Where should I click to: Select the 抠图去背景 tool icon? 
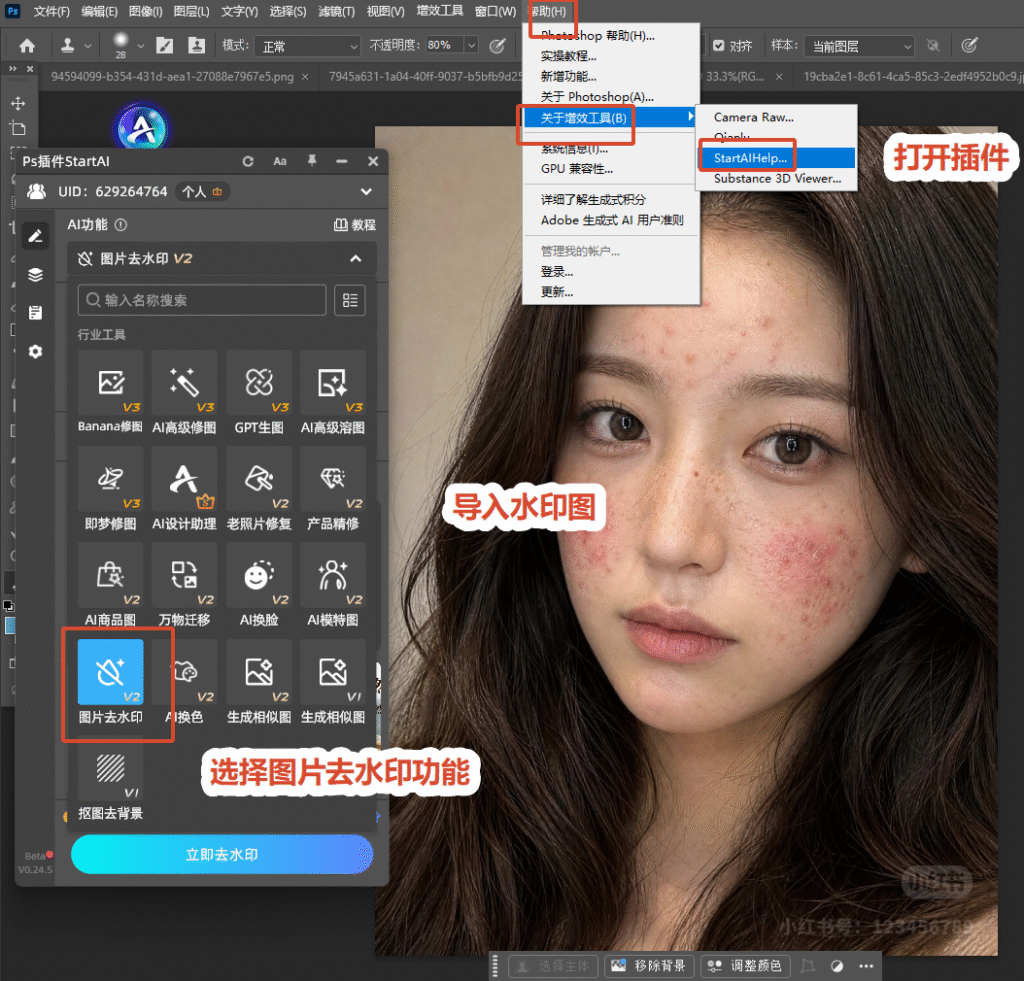coord(110,768)
